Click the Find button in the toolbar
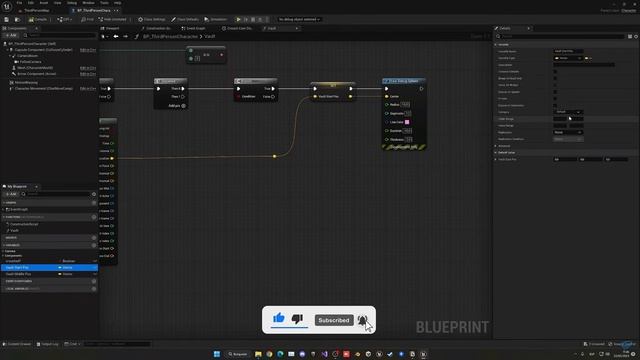This screenshot has width=640, height=360. tap(87, 19)
